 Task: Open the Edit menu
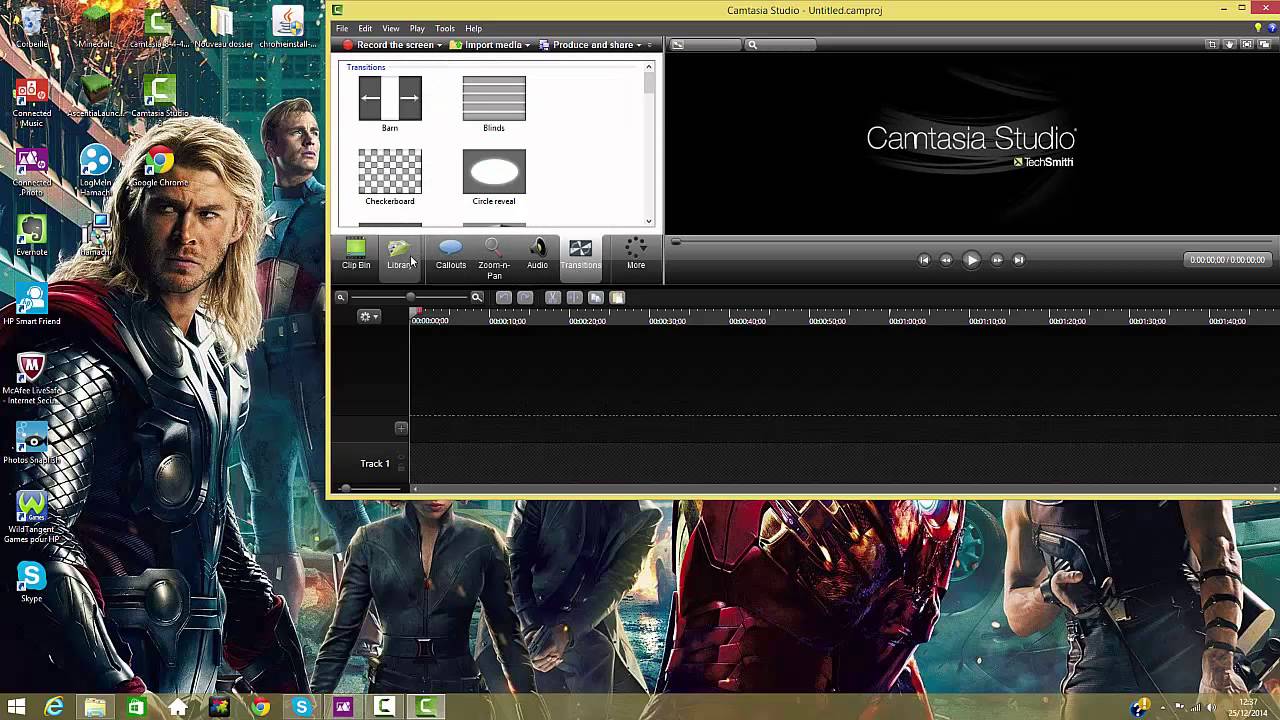click(365, 28)
